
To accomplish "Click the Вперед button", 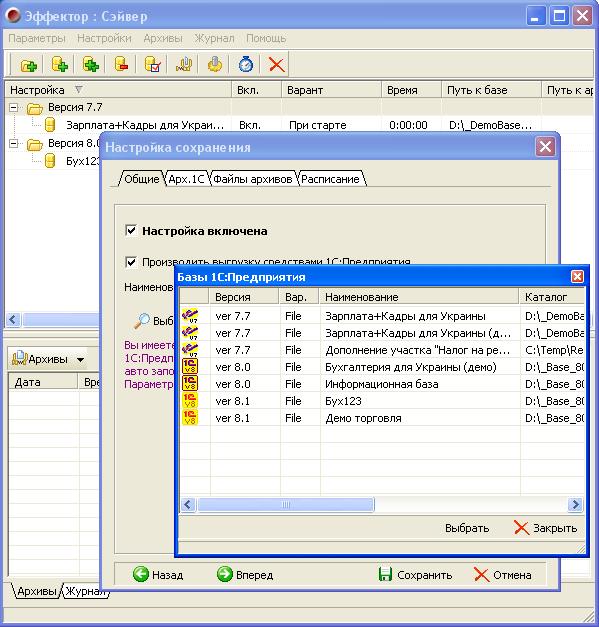I will (245, 575).
